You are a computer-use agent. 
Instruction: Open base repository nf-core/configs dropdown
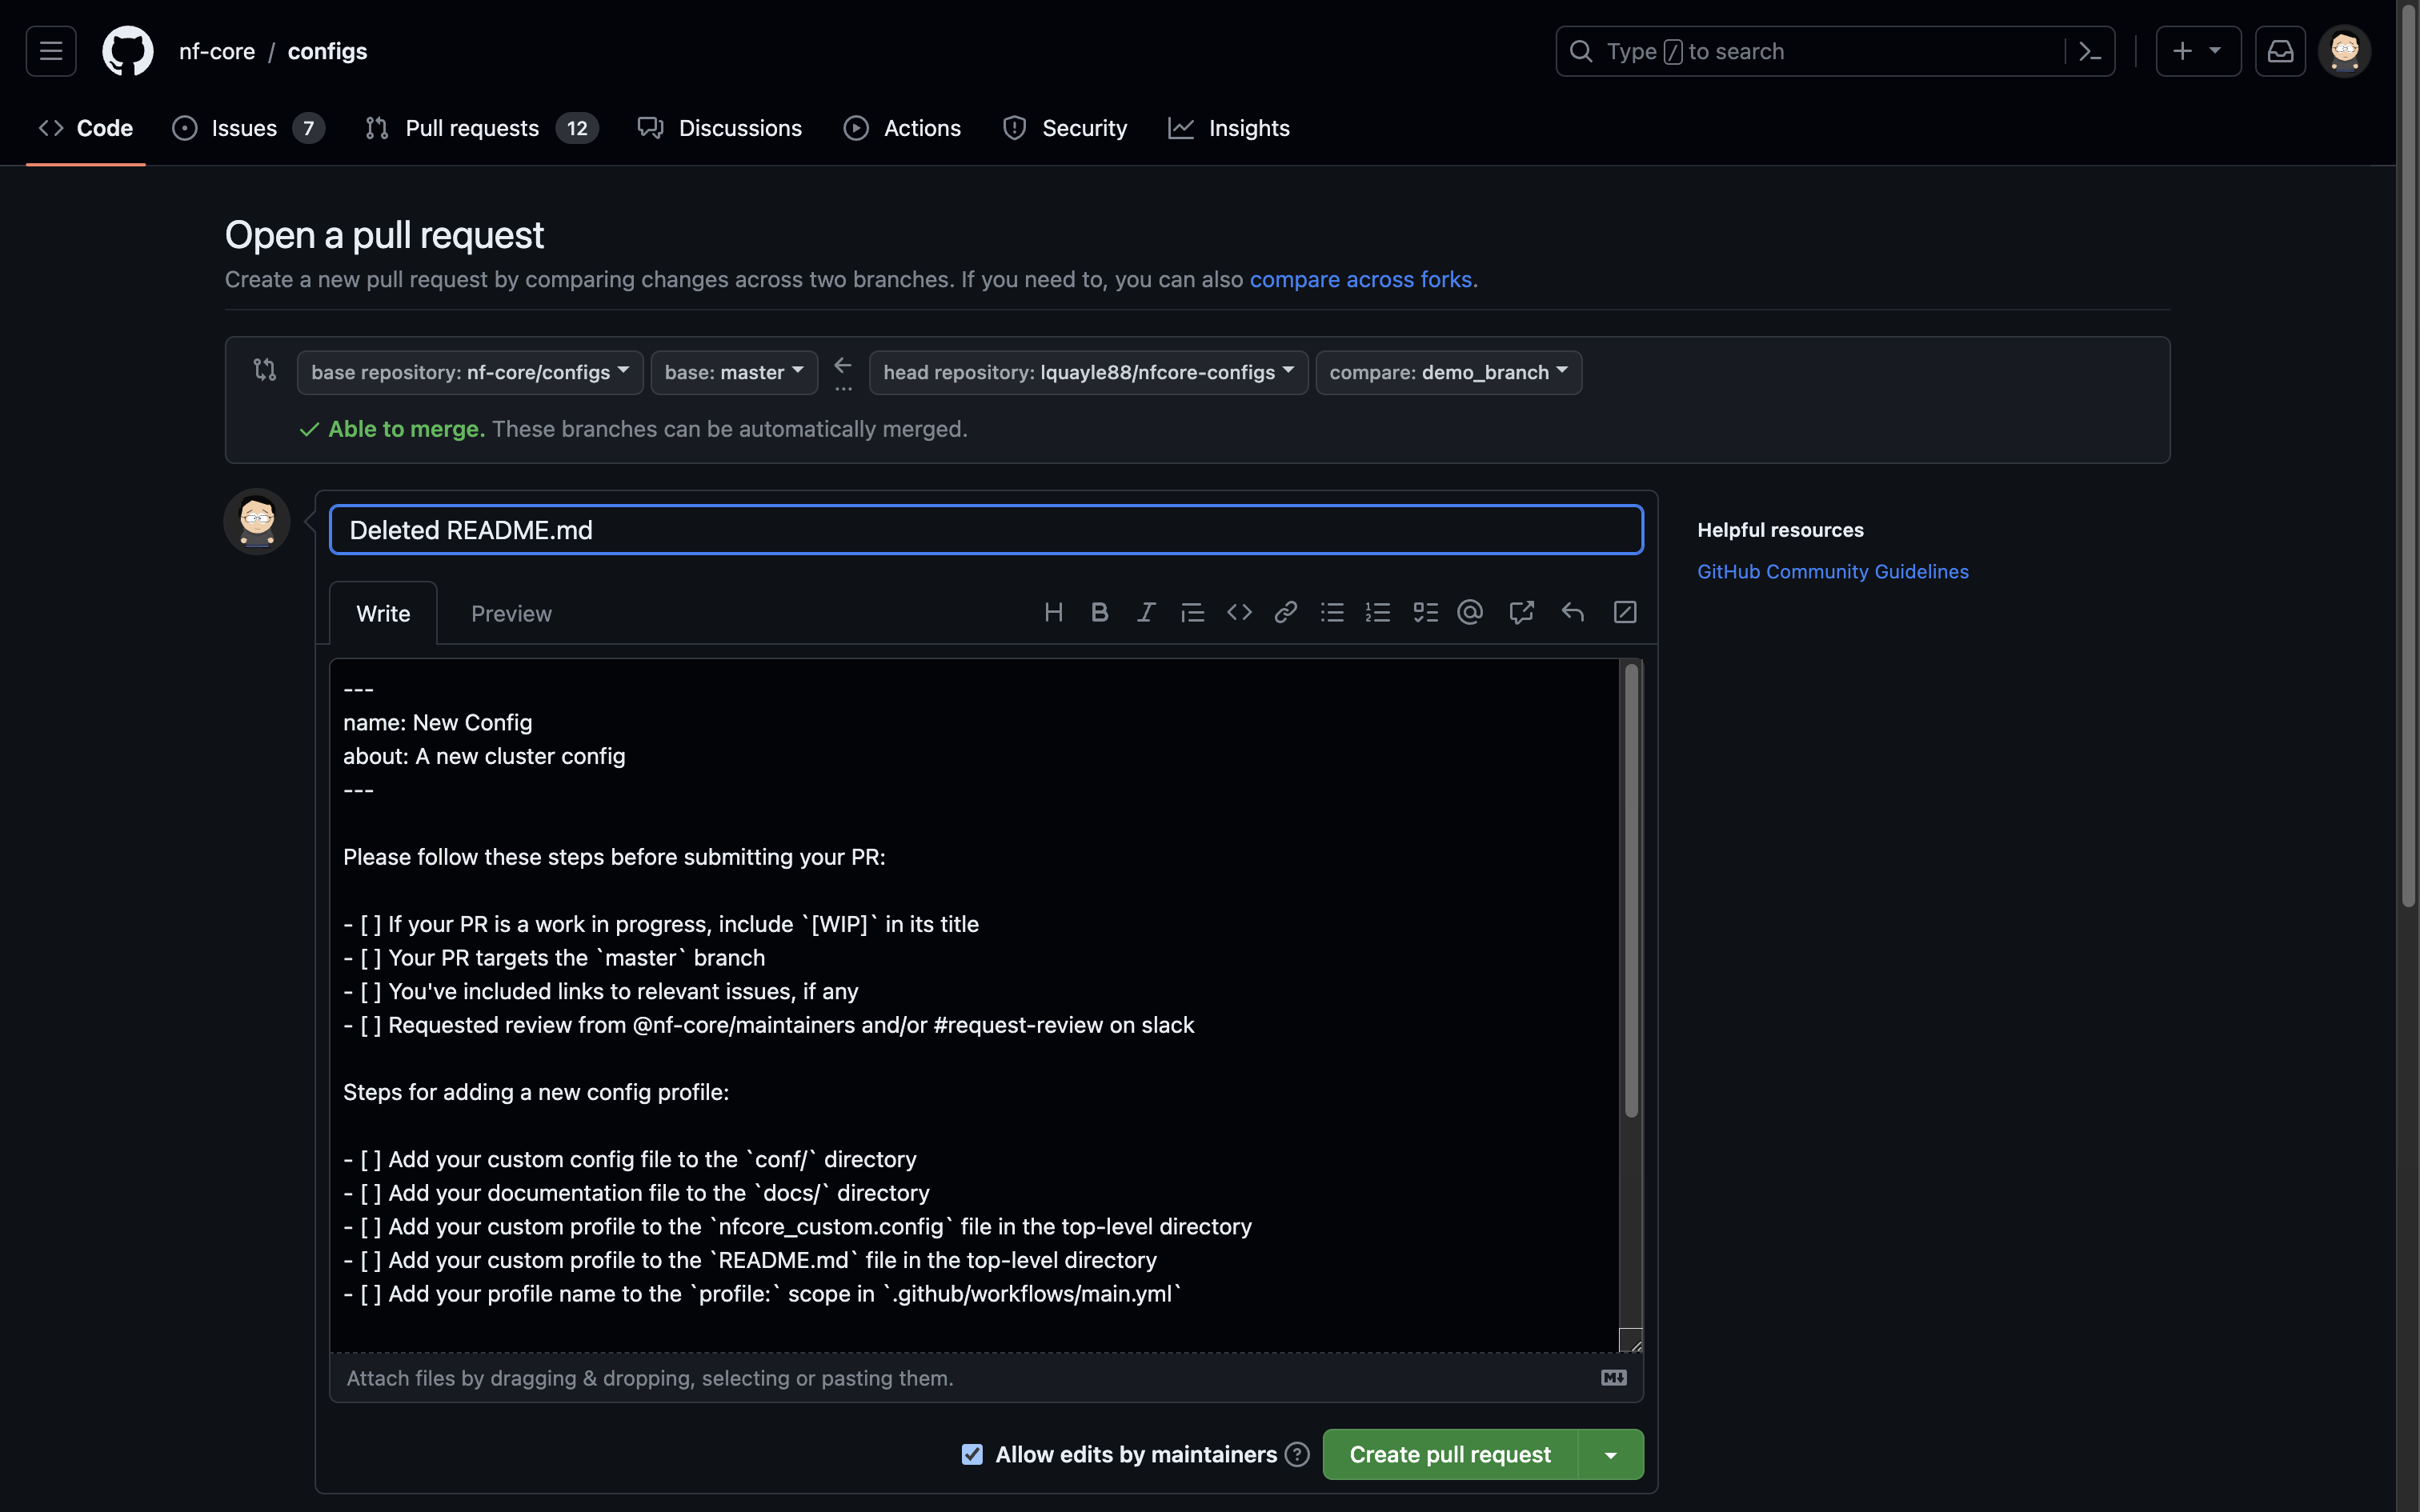click(470, 372)
